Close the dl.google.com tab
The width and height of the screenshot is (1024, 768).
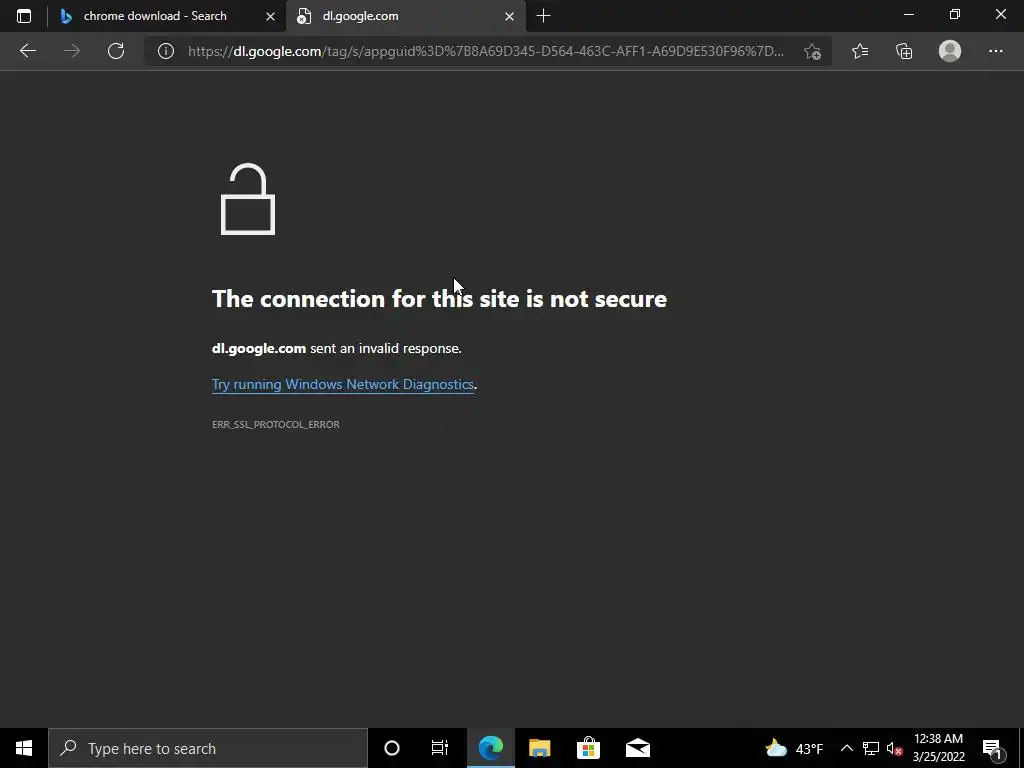[x=509, y=16]
